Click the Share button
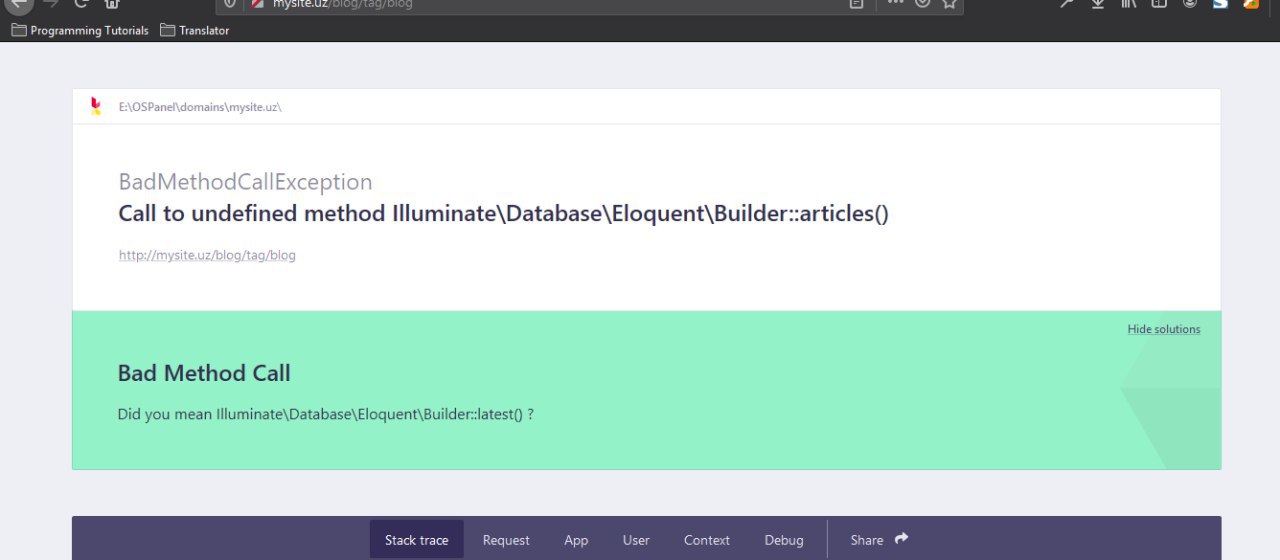Viewport: 1280px width, 560px height. (879, 540)
